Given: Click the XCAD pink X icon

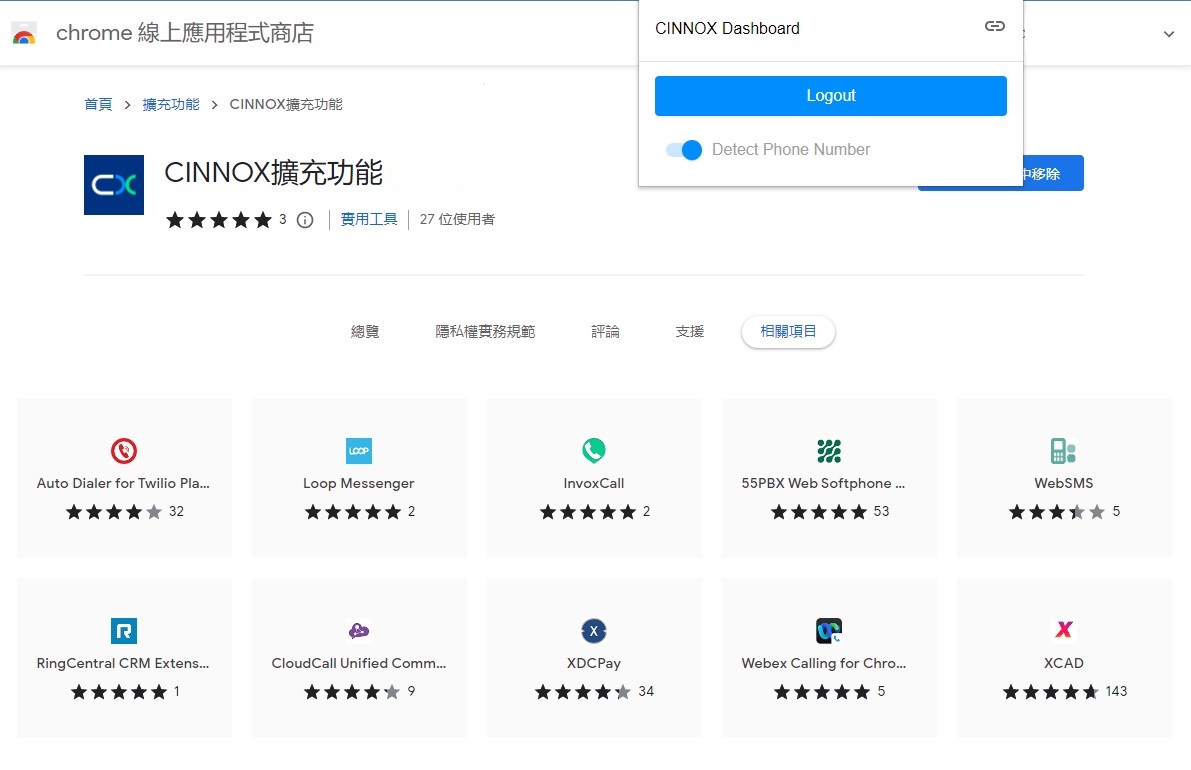Looking at the screenshot, I should coord(1063,629).
